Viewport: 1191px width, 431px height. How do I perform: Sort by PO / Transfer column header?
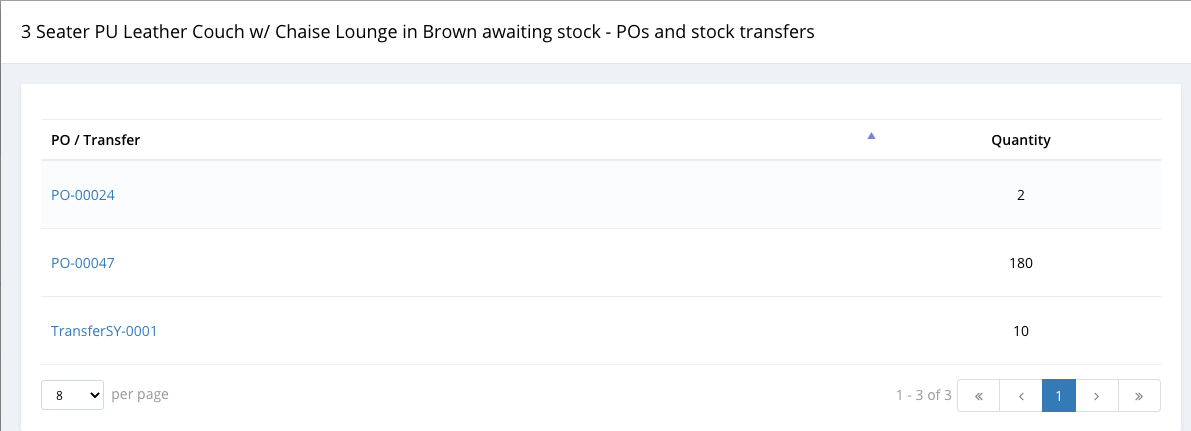tap(96, 140)
